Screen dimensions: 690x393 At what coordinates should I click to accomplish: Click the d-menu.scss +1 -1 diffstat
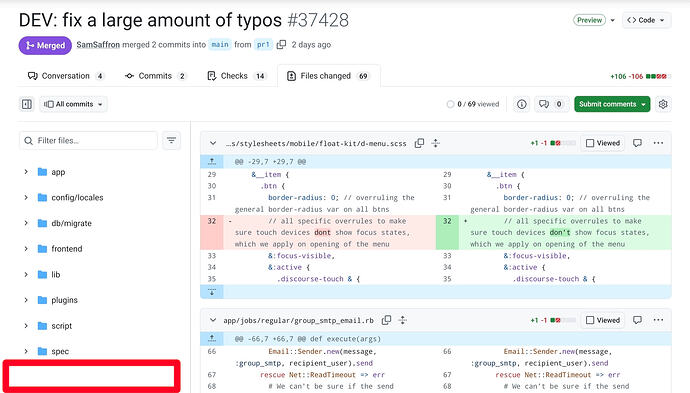click(553, 143)
